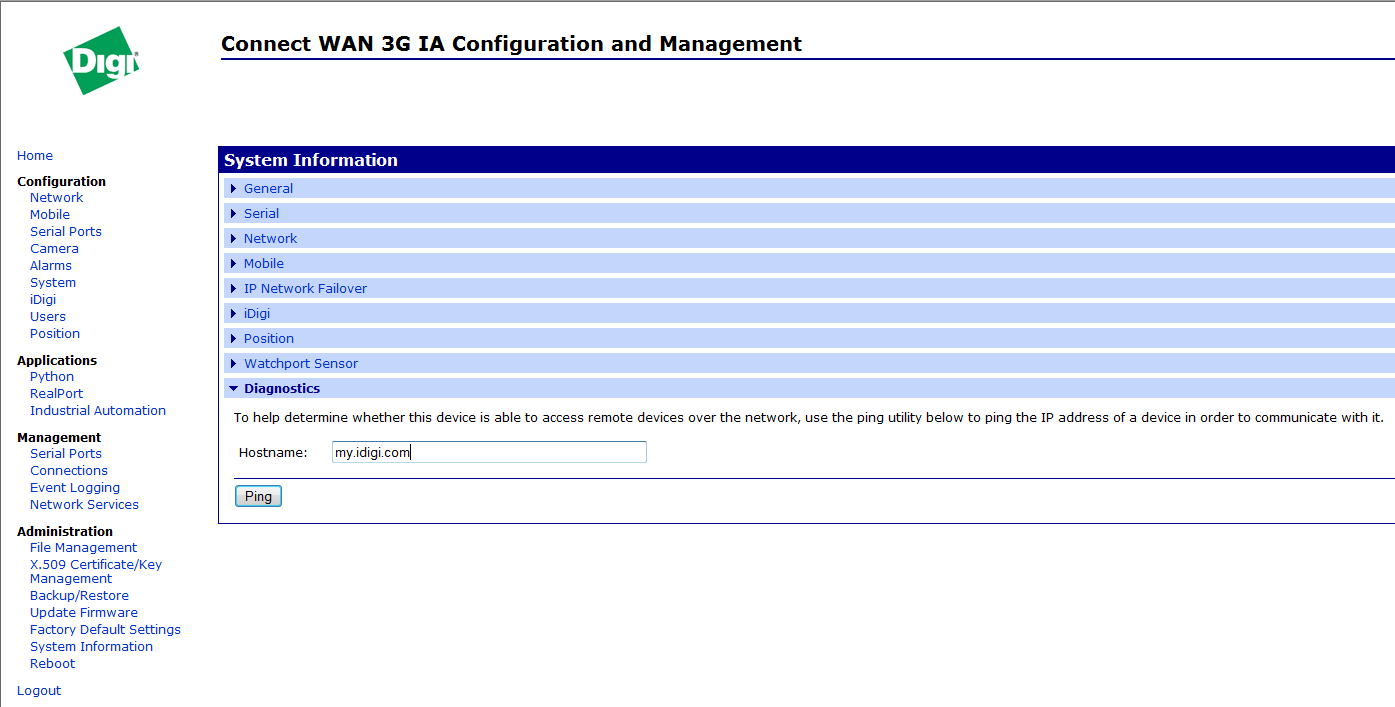Log out using the Logout link
1395x707 pixels.
tap(39, 691)
